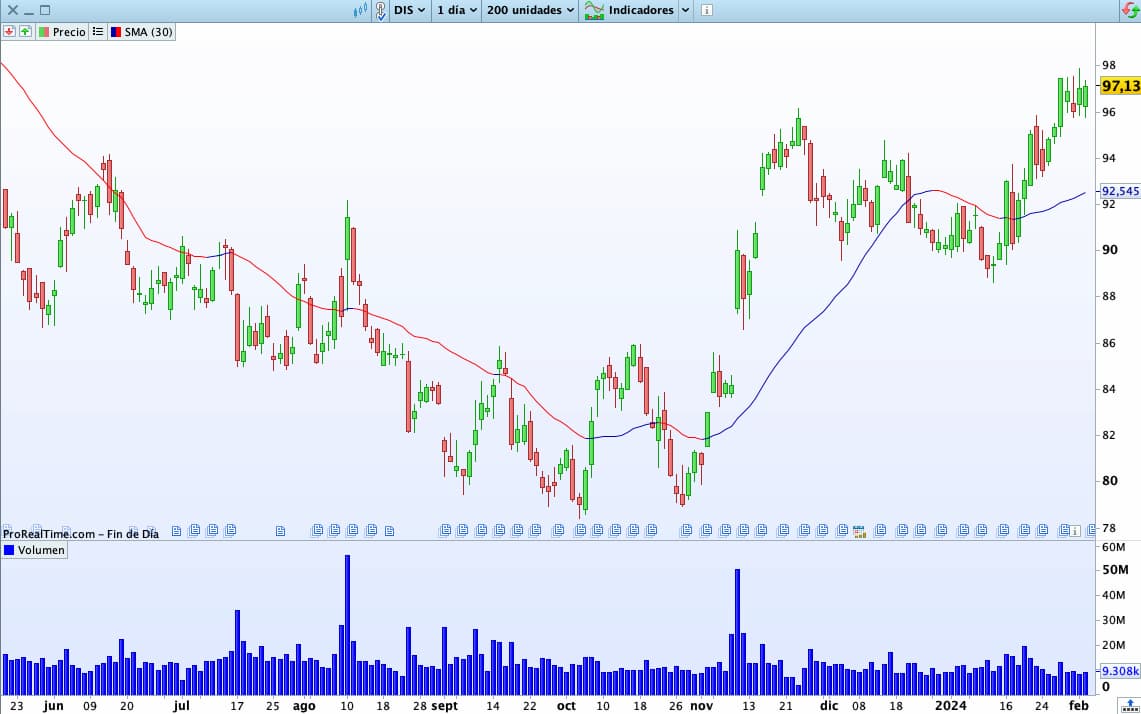Open the list icon next to Precio

click(x=98, y=32)
